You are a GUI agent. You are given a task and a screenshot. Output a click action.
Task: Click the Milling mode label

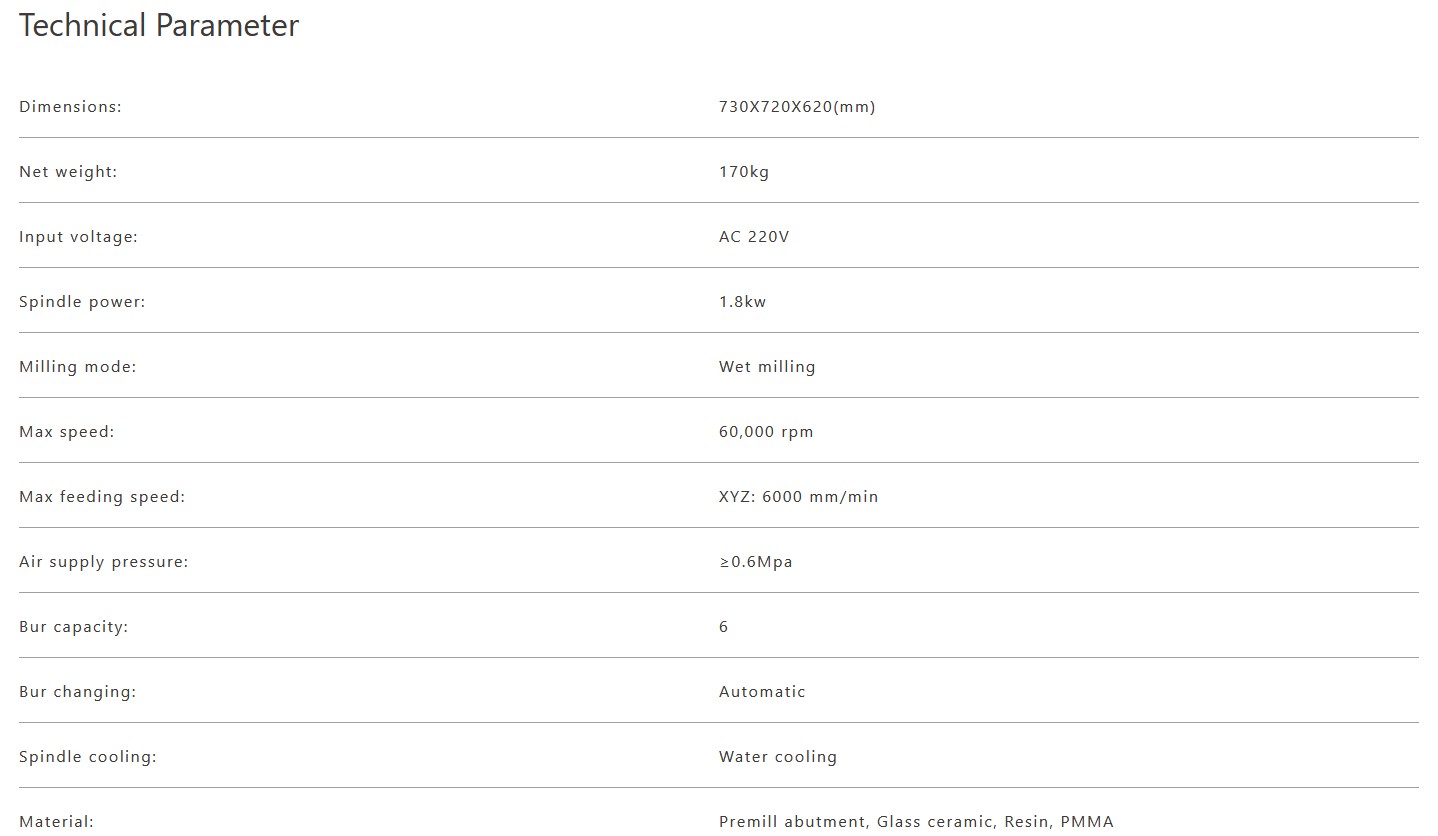77,367
